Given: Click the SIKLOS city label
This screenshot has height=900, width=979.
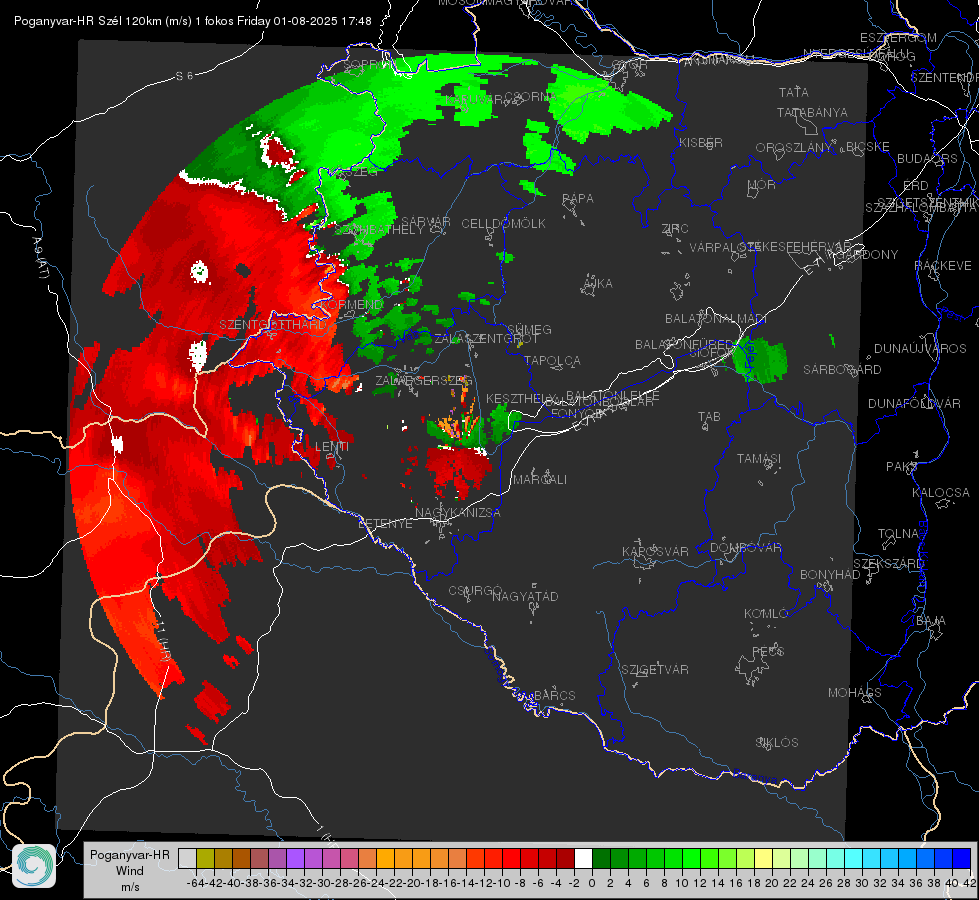Looking at the screenshot, I should pos(777,743).
